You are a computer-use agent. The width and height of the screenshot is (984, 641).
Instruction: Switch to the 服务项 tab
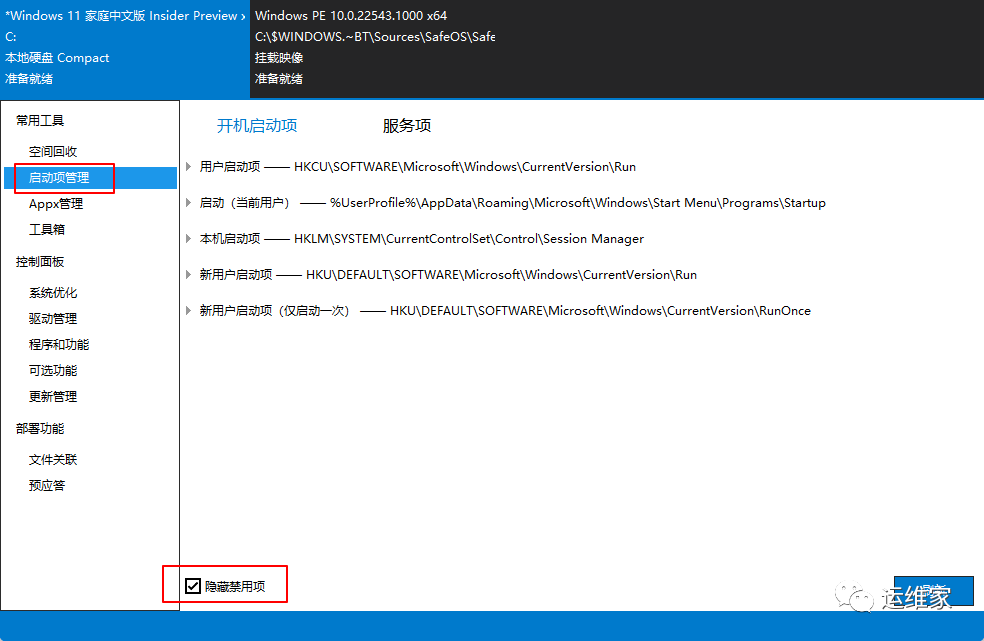tap(407, 126)
